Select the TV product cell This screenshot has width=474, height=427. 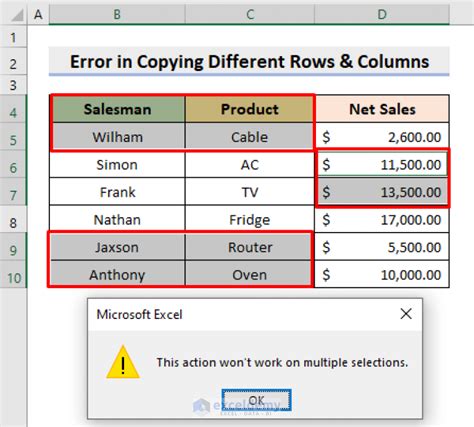tap(250, 192)
